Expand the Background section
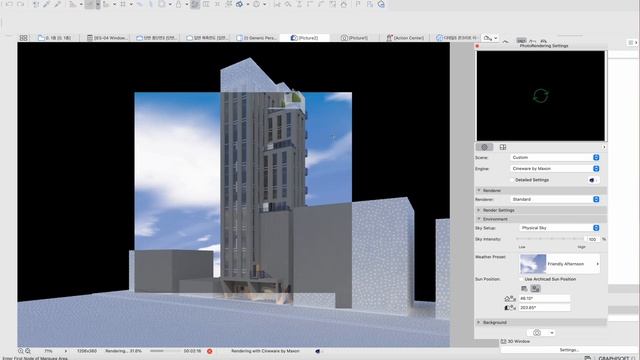 [479, 322]
